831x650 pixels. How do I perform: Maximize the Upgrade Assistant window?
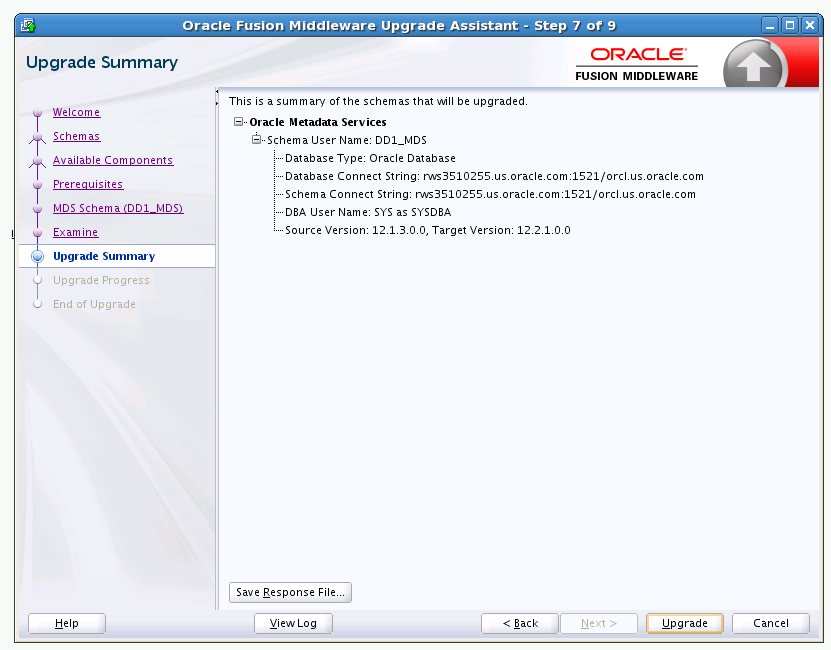[790, 25]
